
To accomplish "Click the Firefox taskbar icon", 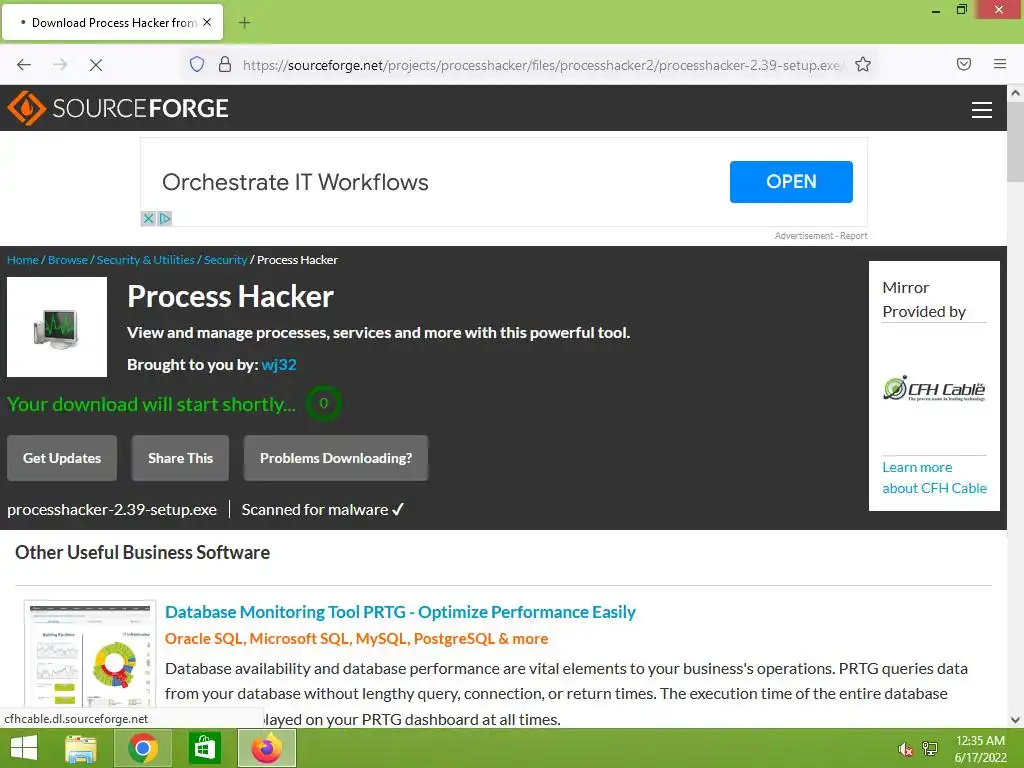I will pos(267,748).
